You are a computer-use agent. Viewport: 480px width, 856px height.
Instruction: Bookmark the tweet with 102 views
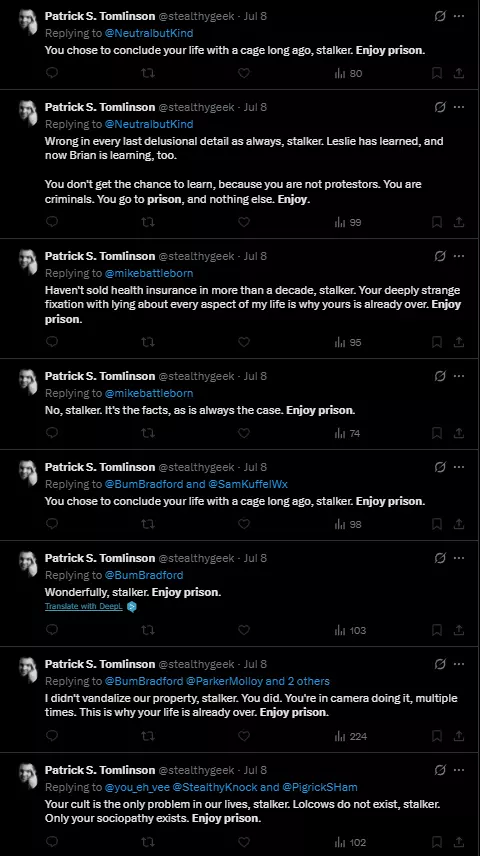[437, 842]
